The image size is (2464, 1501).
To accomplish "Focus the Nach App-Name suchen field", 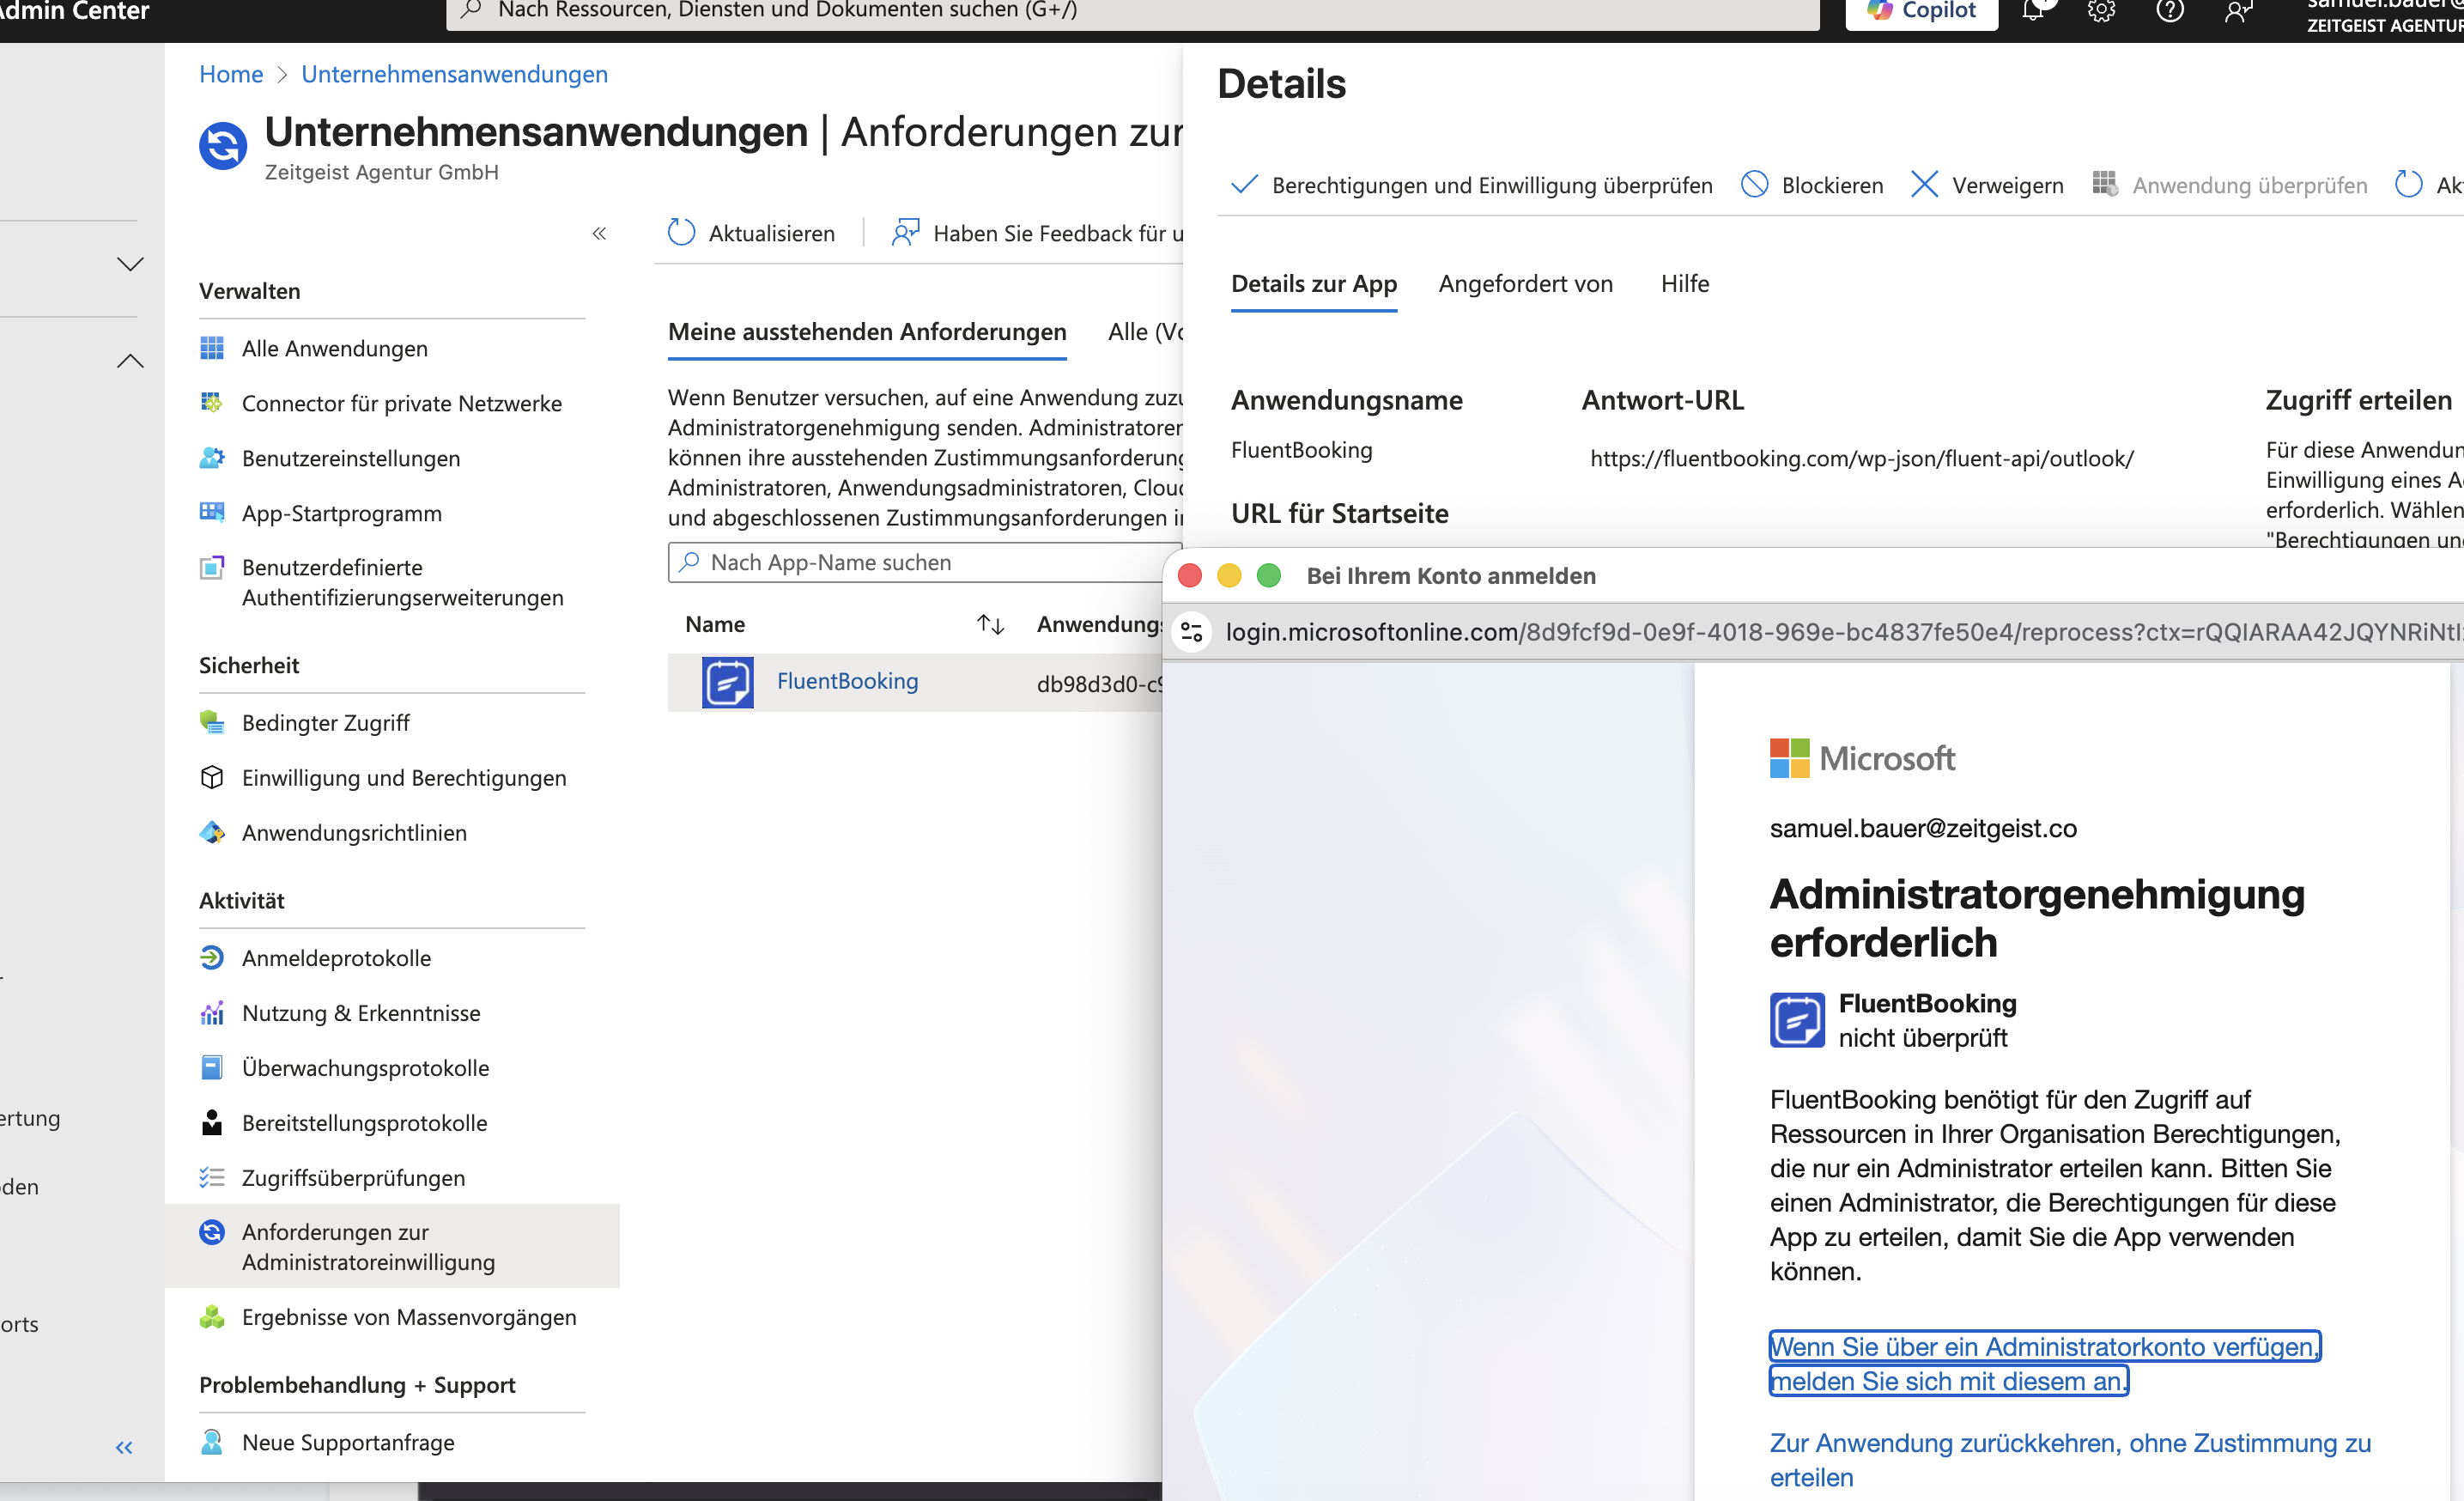I will [x=925, y=562].
